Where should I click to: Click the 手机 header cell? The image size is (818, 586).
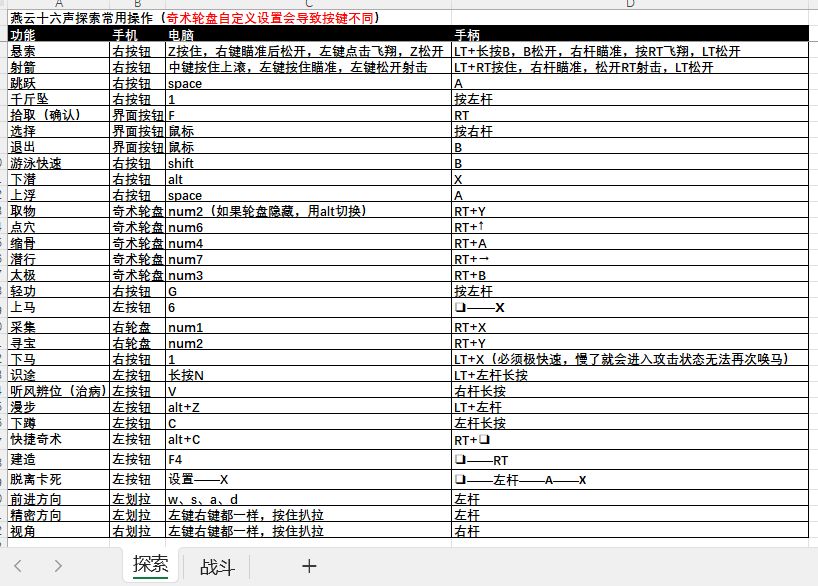coord(138,35)
